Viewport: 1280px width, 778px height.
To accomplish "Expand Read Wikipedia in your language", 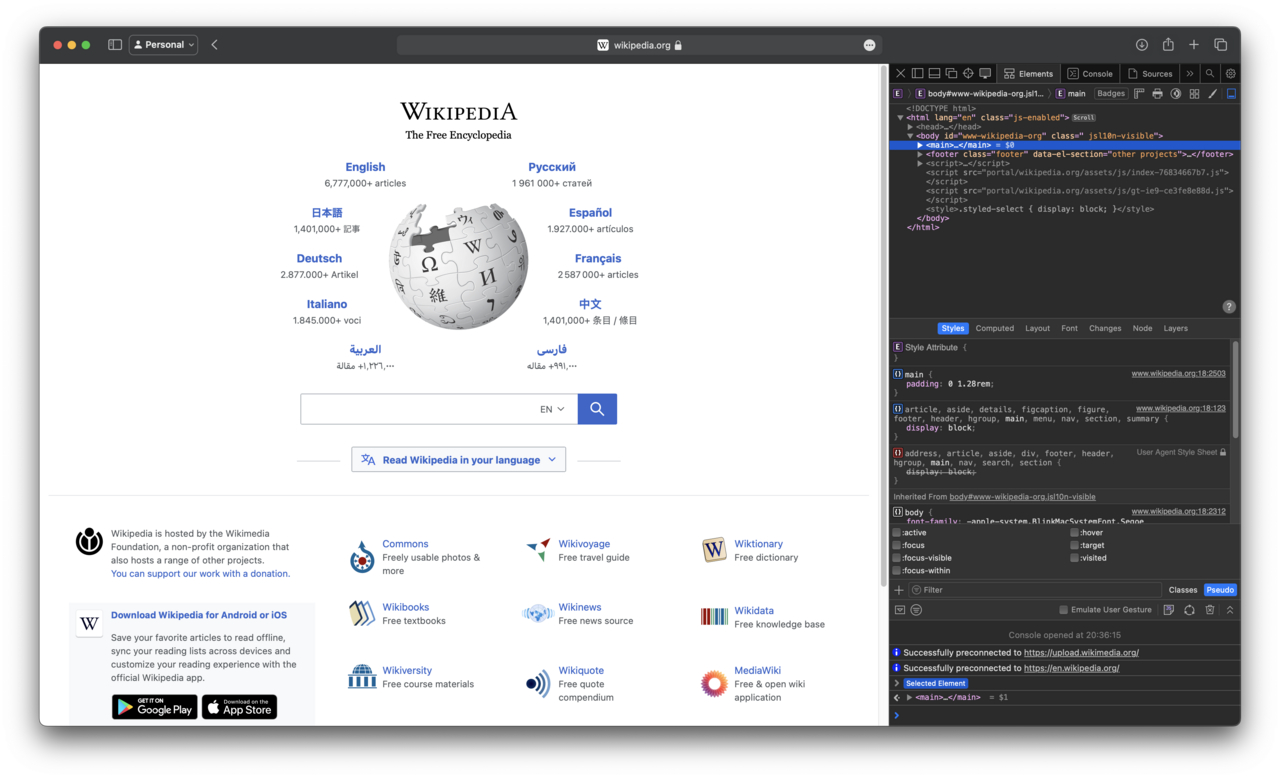I will click(459, 460).
